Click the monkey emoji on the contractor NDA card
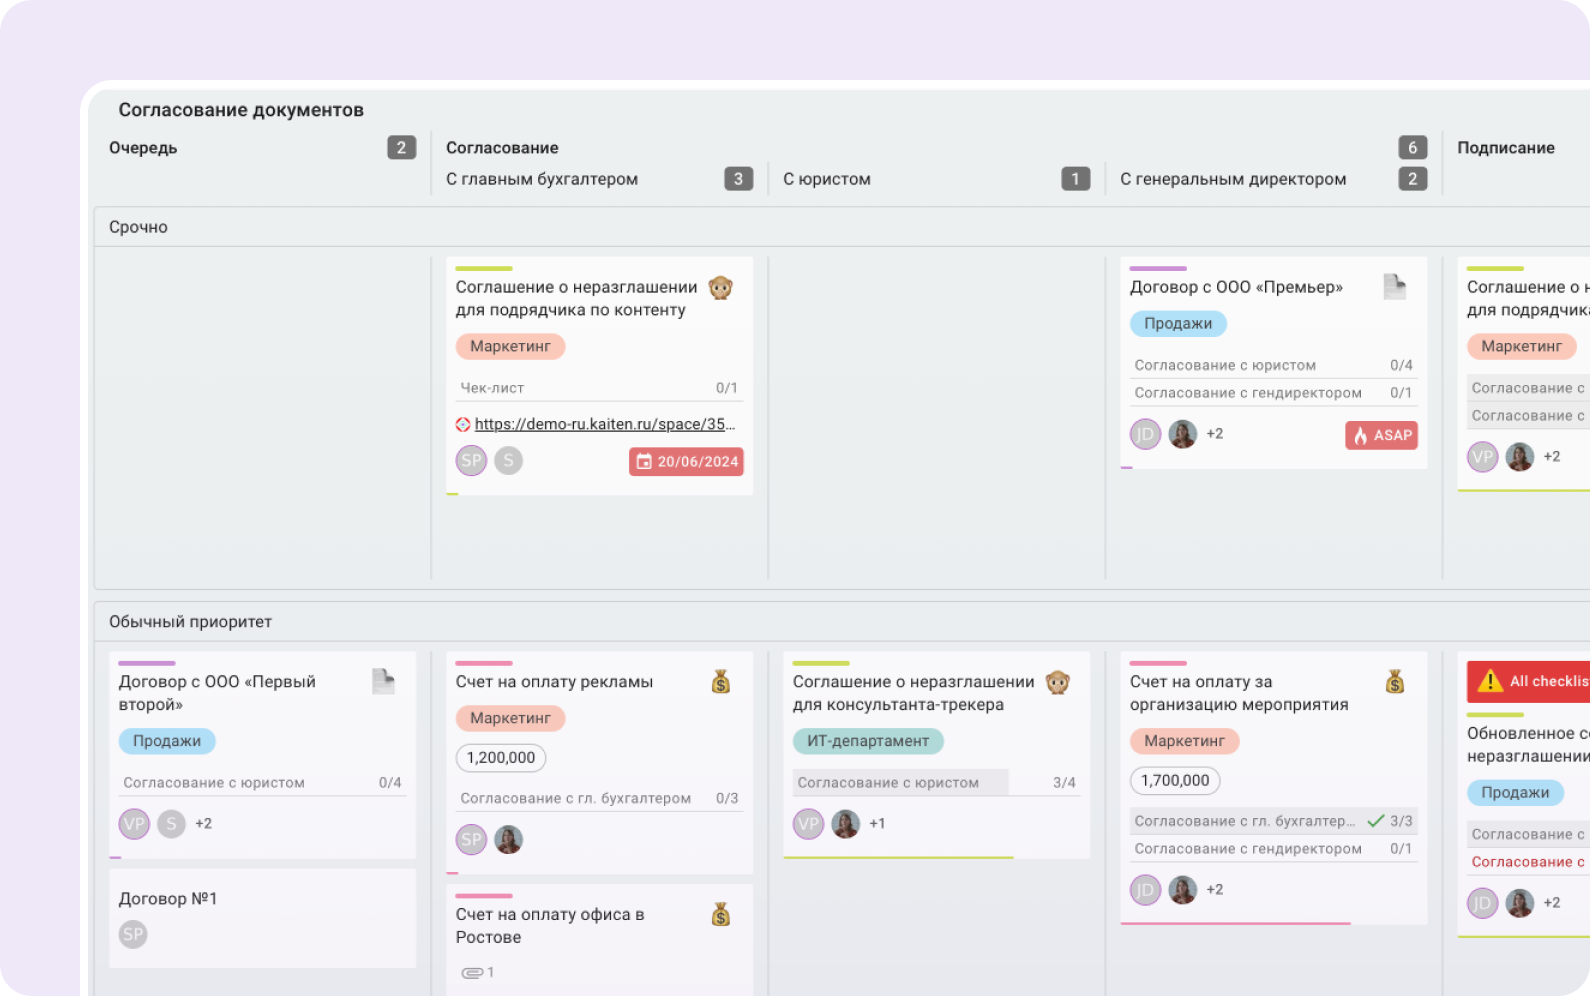The height and width of the screenshot is (996, 1590). pos(720,288)
